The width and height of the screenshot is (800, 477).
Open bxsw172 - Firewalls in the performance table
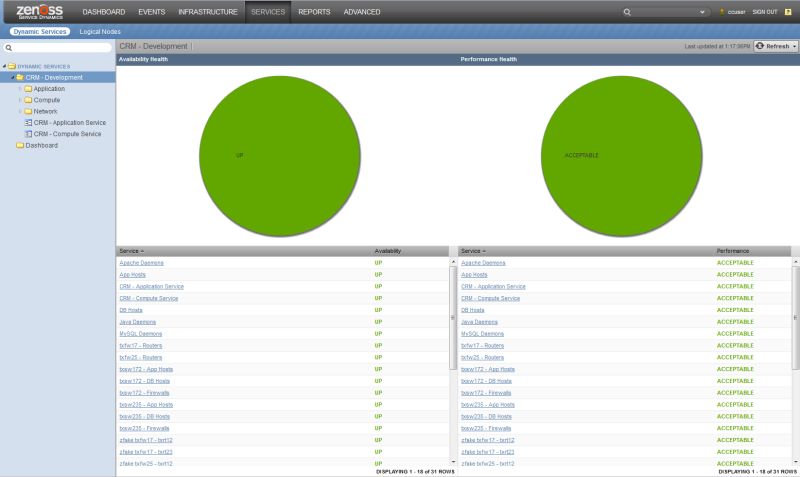tap(486, 393)
